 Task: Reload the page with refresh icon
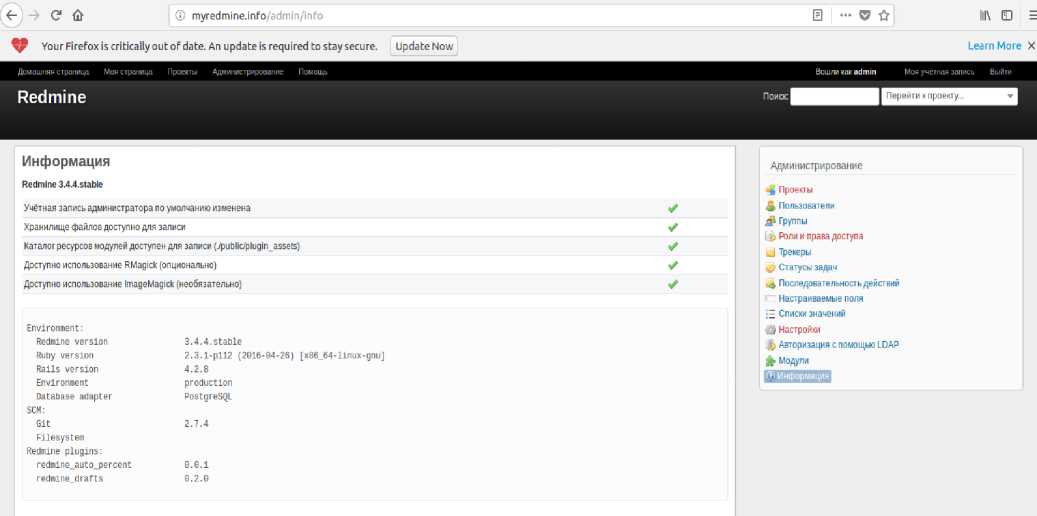(x=56, y=15)
